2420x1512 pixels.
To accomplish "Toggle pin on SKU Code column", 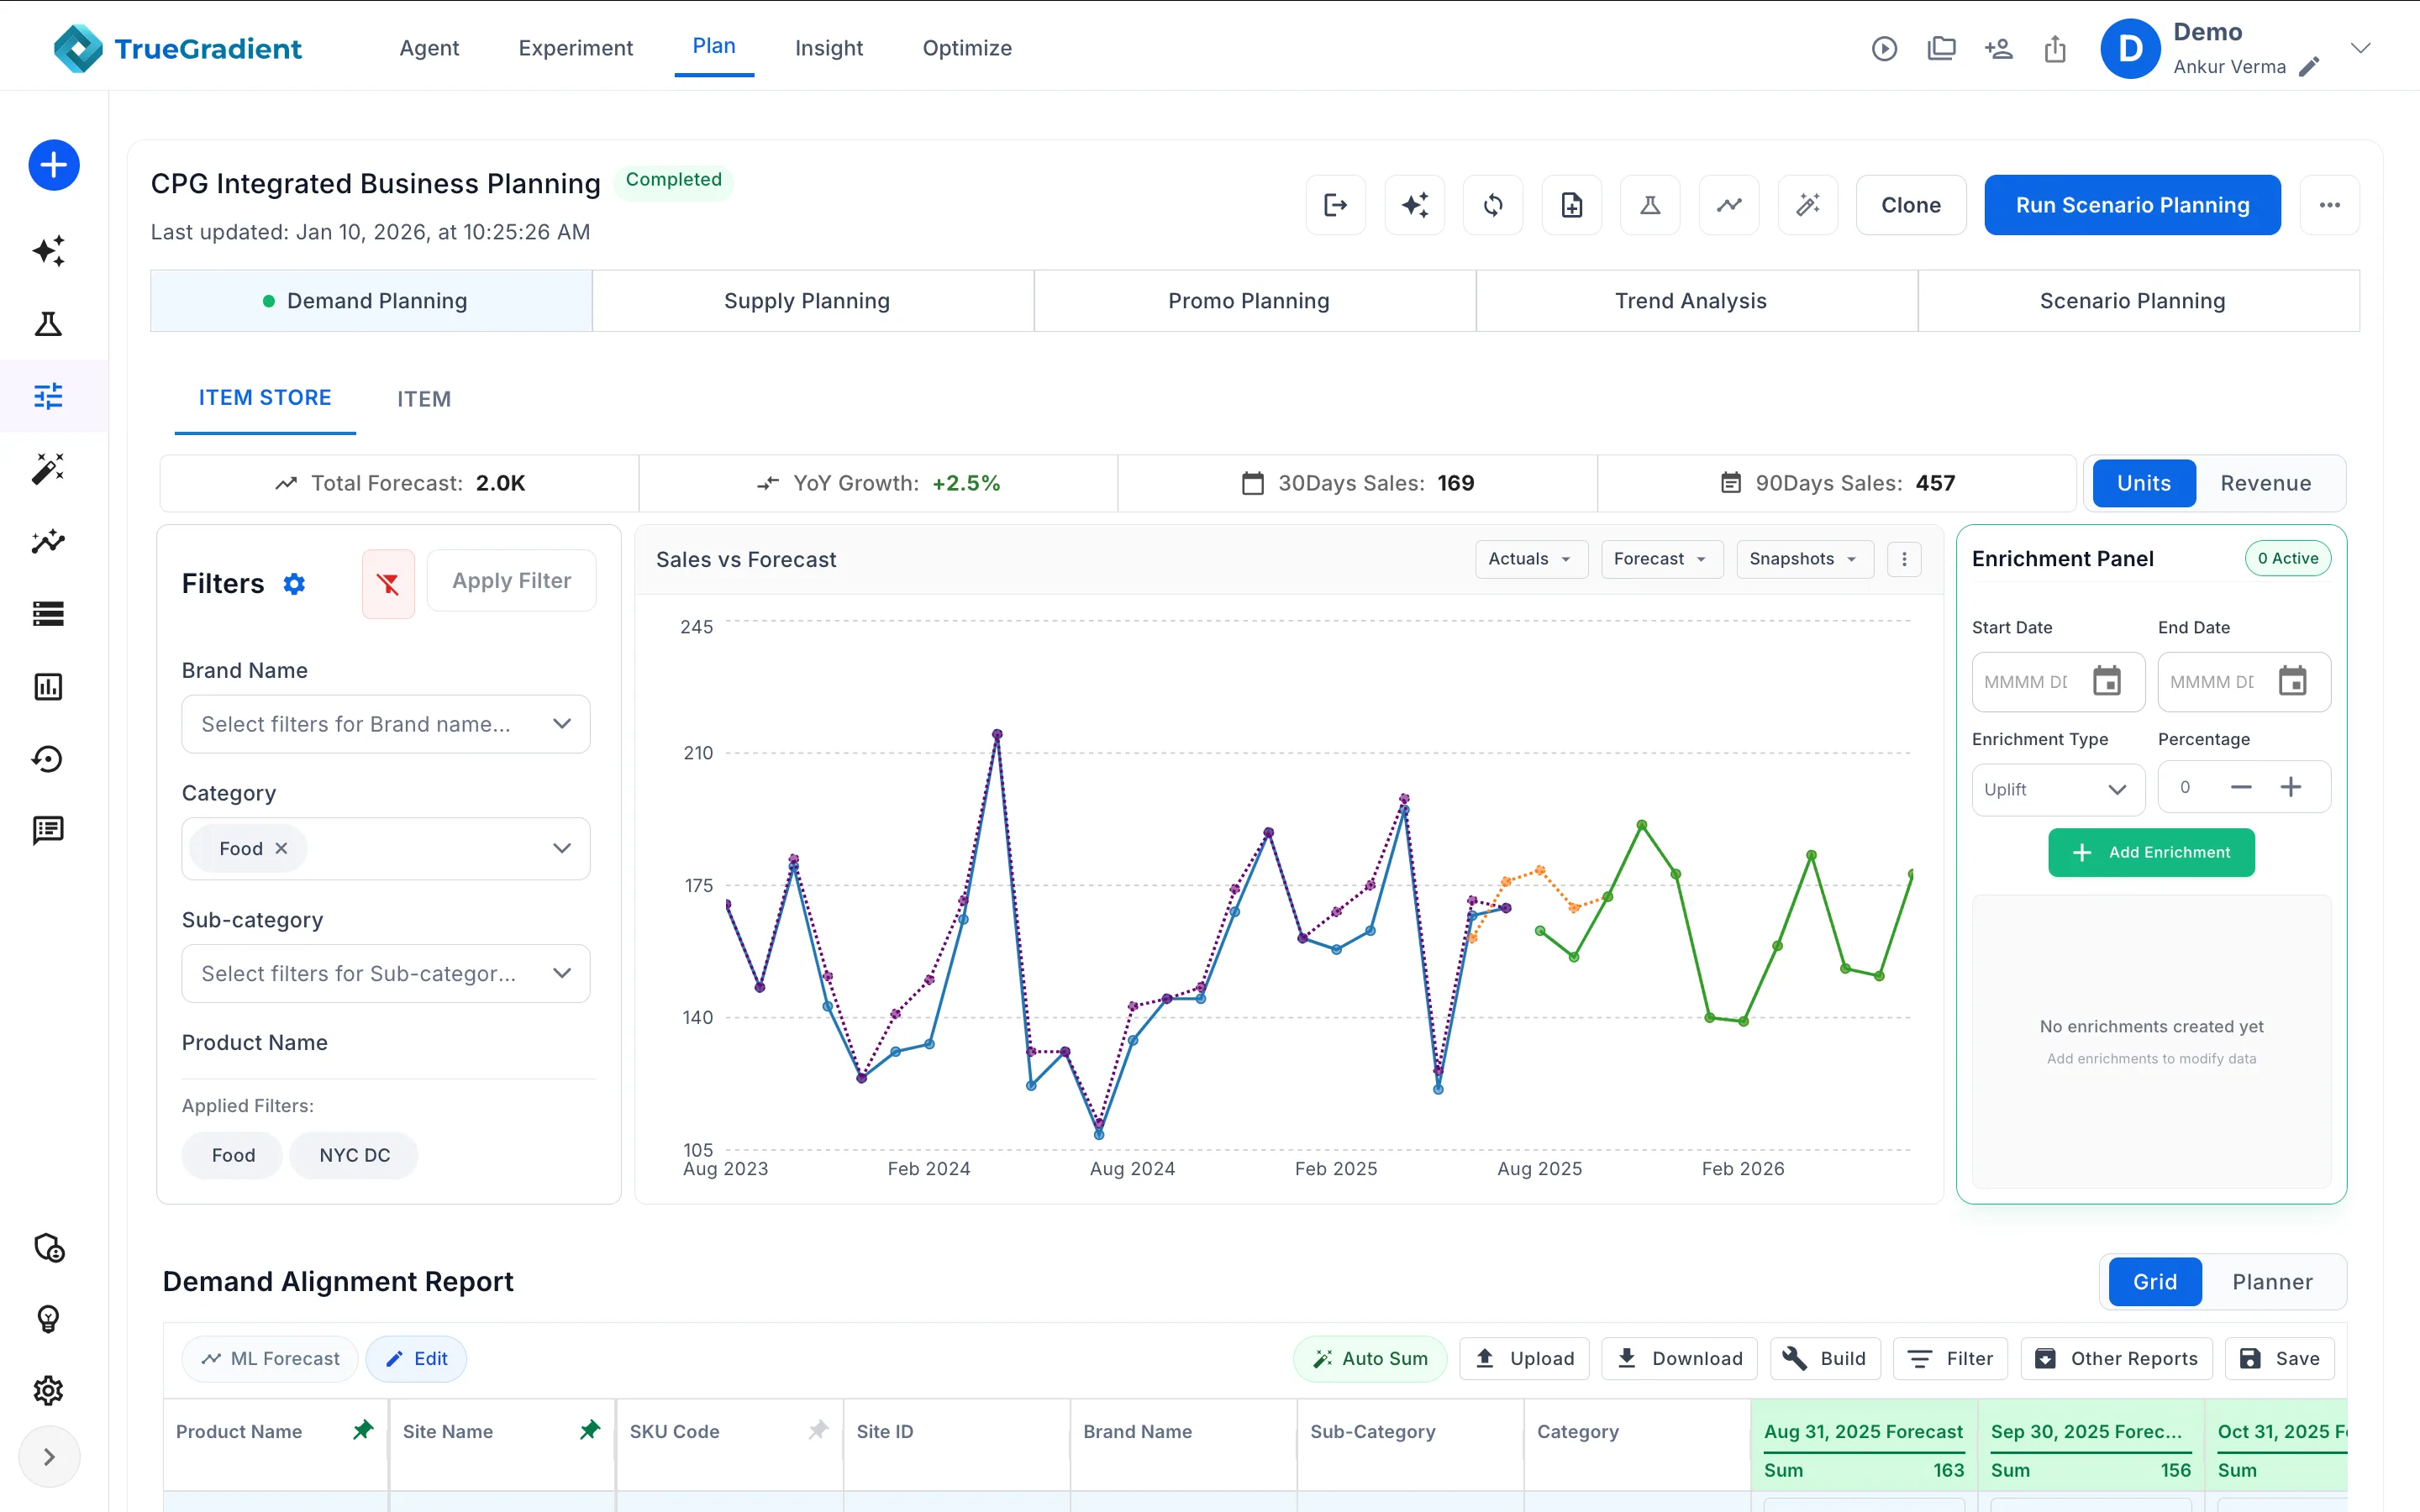I will pyautogui.click(x=818, y=1430).
